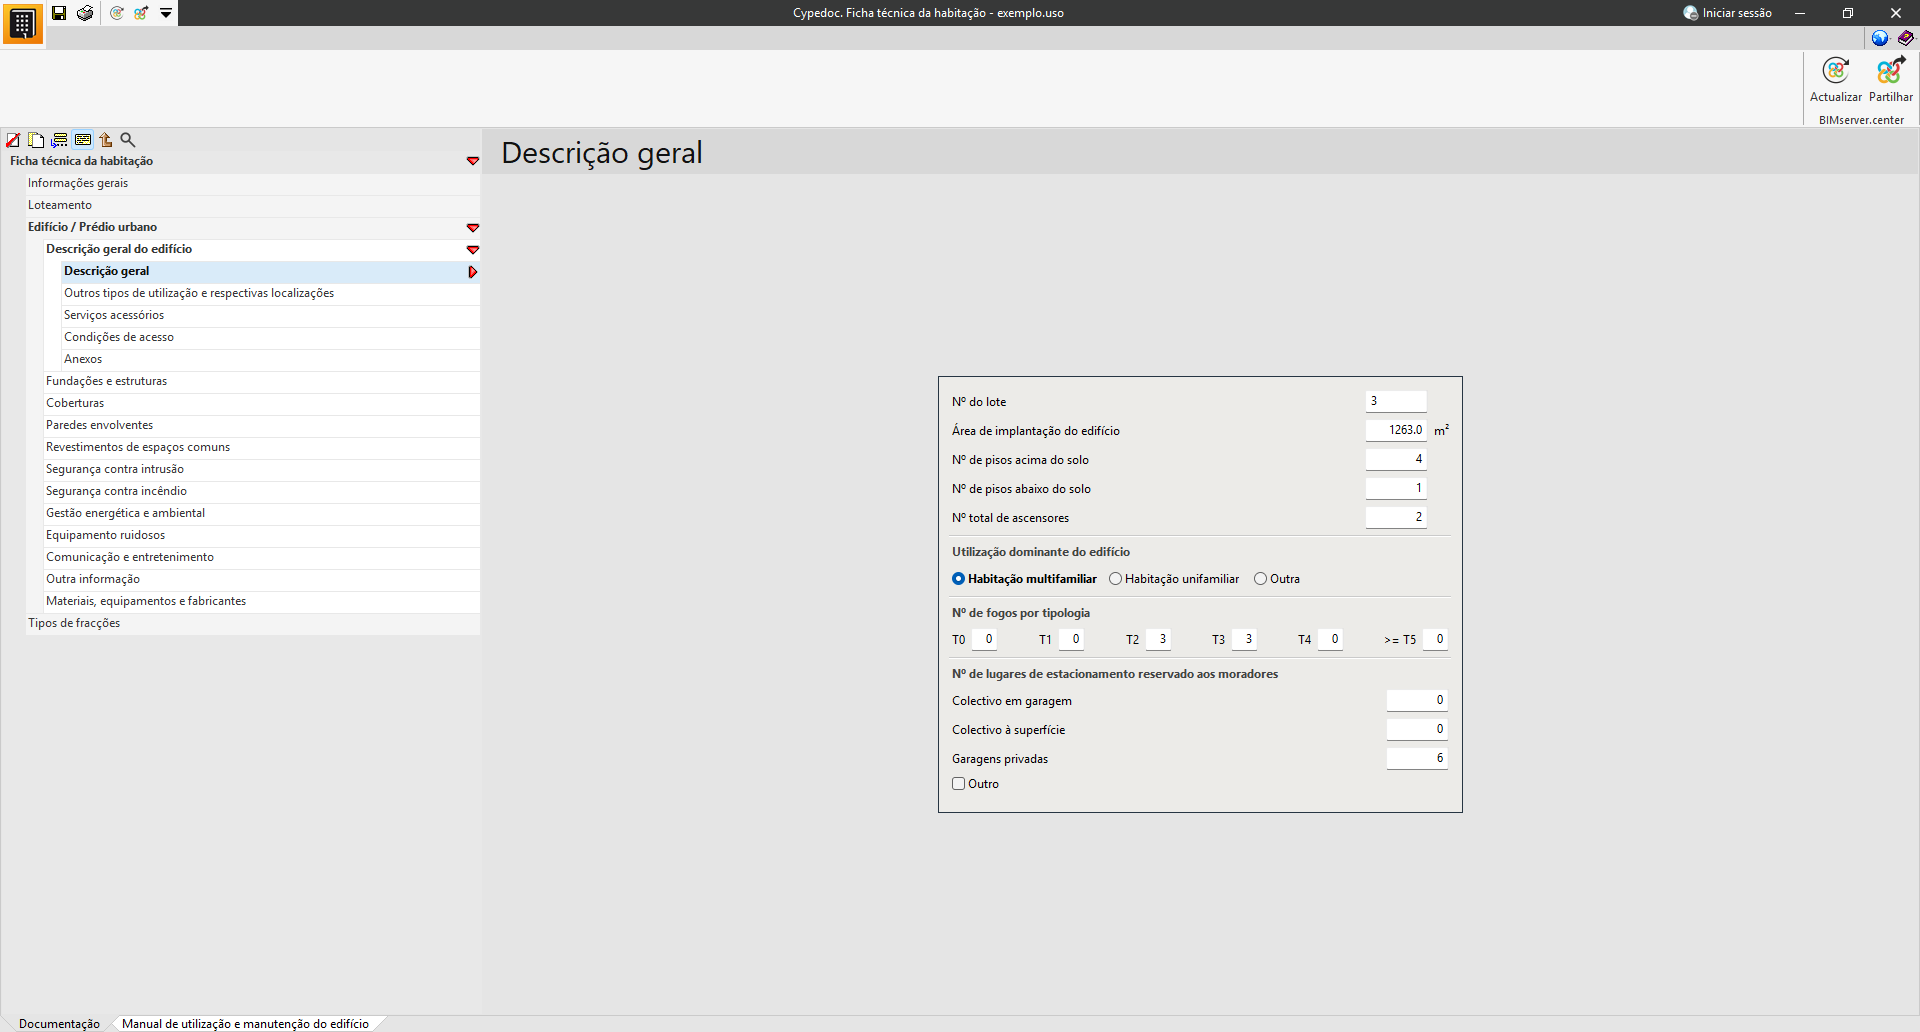
Task: Save the file with the floppy disk icon
Action: click(x=59, y=13)
